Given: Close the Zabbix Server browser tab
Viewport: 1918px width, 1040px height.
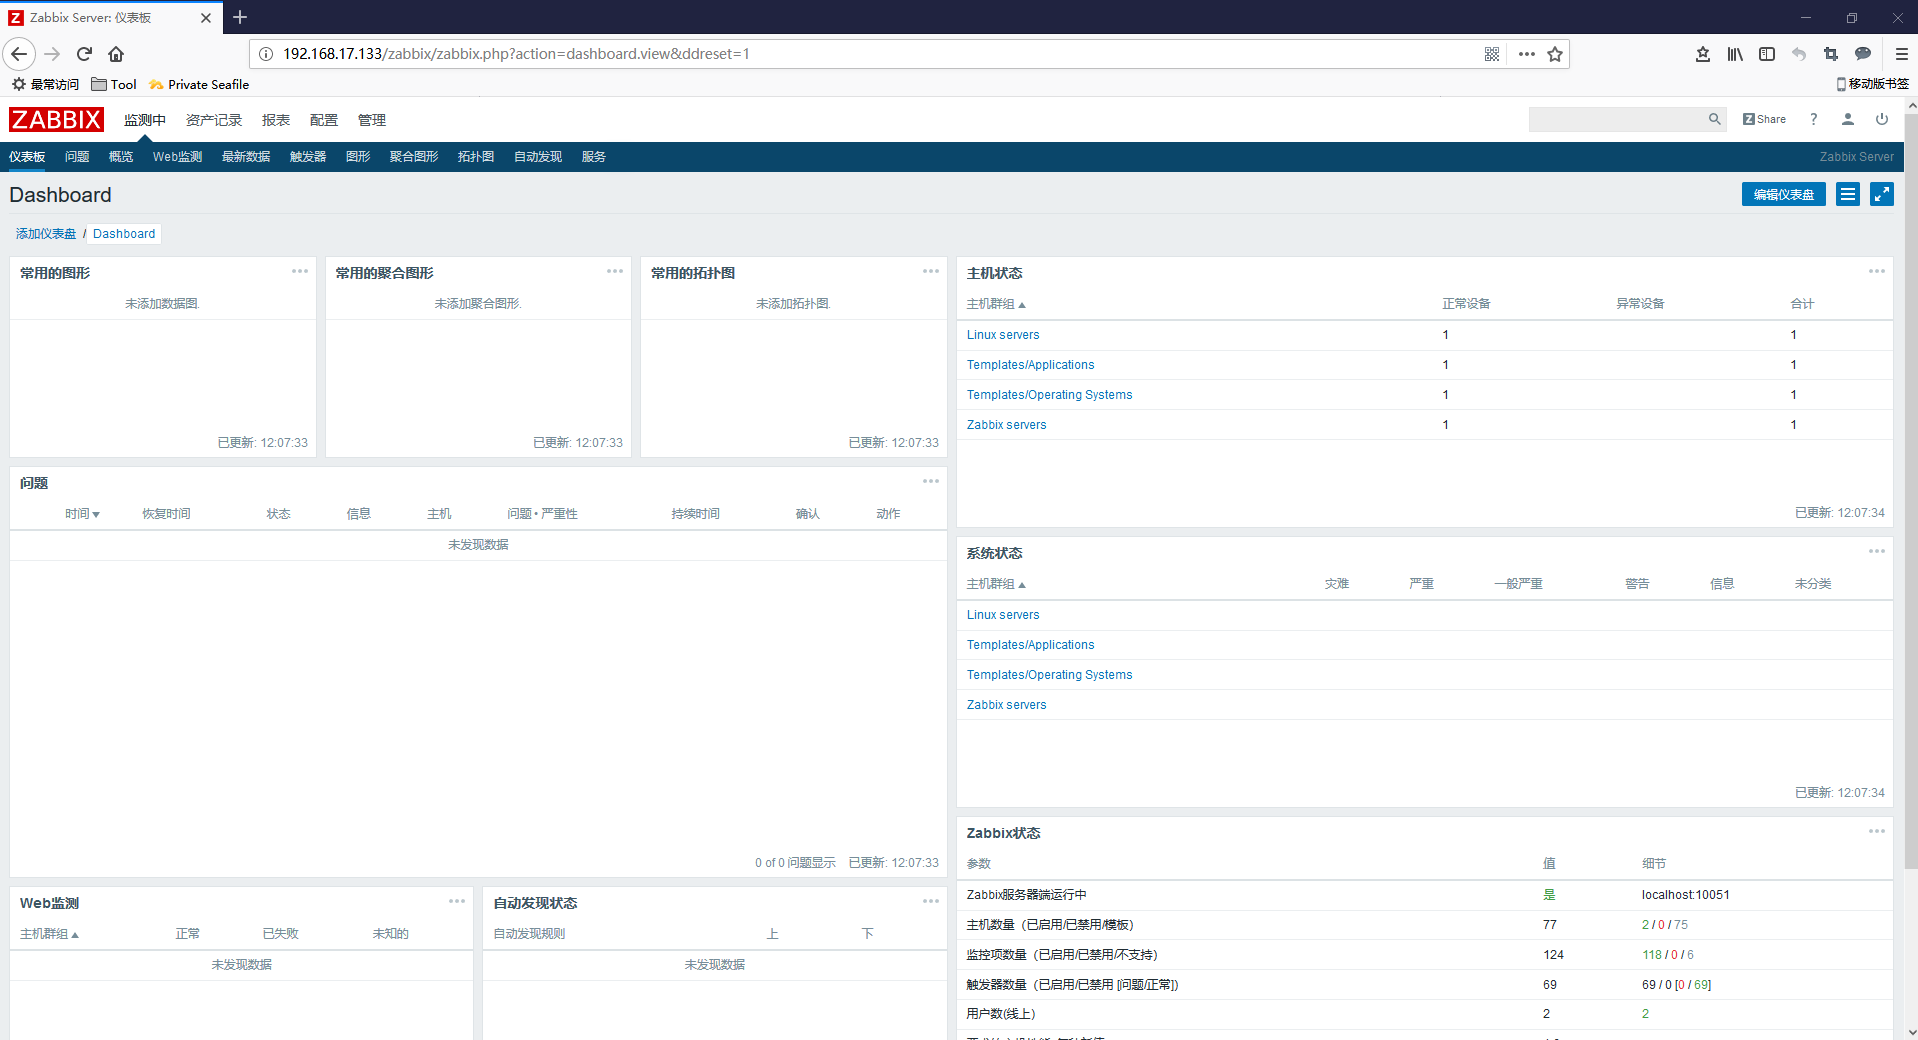Looking at the screenshot, I should 206,18.
